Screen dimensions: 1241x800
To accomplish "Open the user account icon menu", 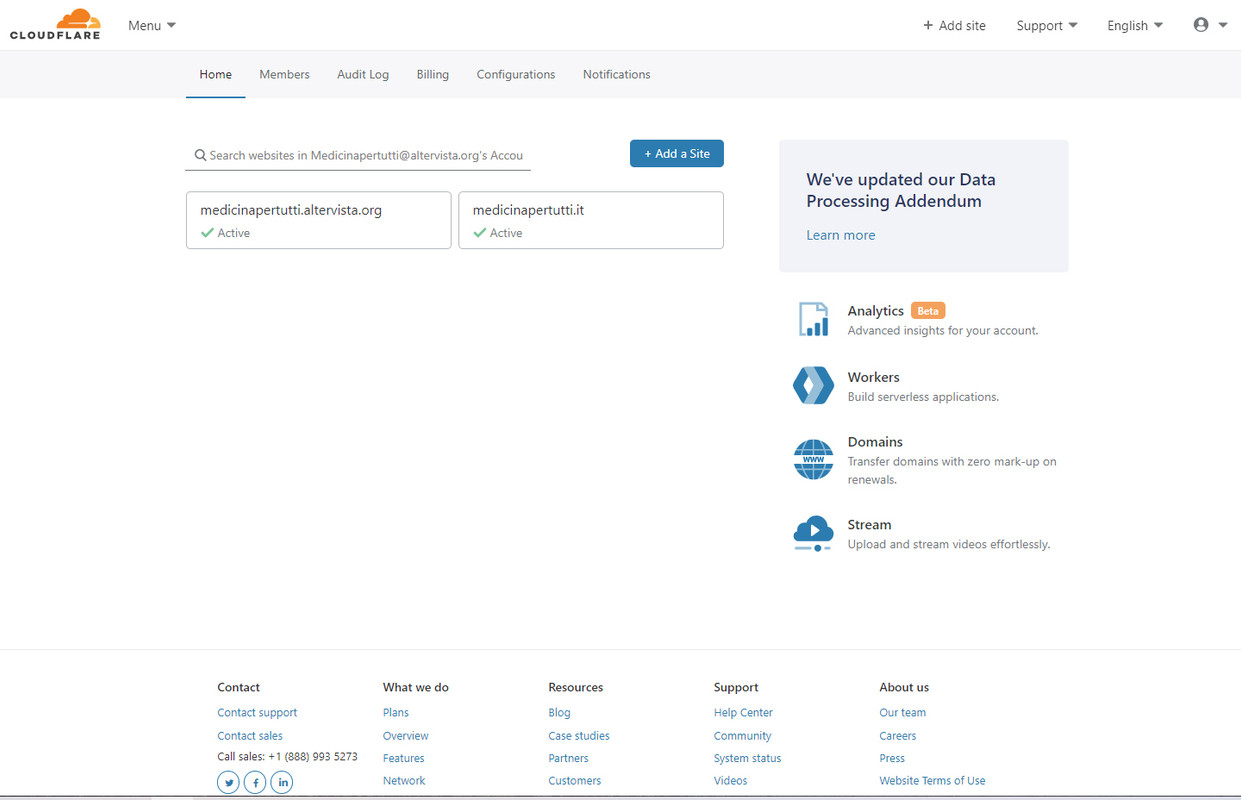I will [x=1210, y=25].
